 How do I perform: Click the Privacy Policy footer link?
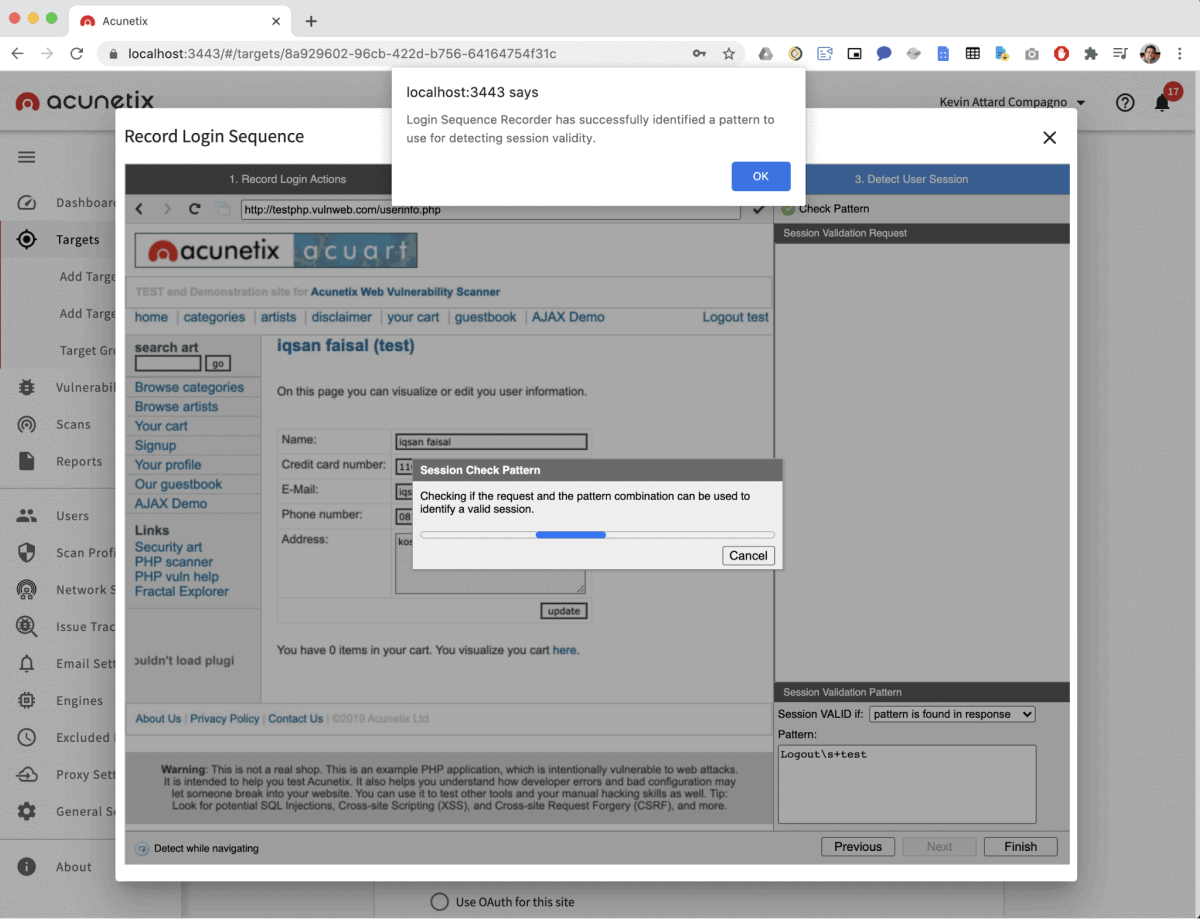[225, 719]
